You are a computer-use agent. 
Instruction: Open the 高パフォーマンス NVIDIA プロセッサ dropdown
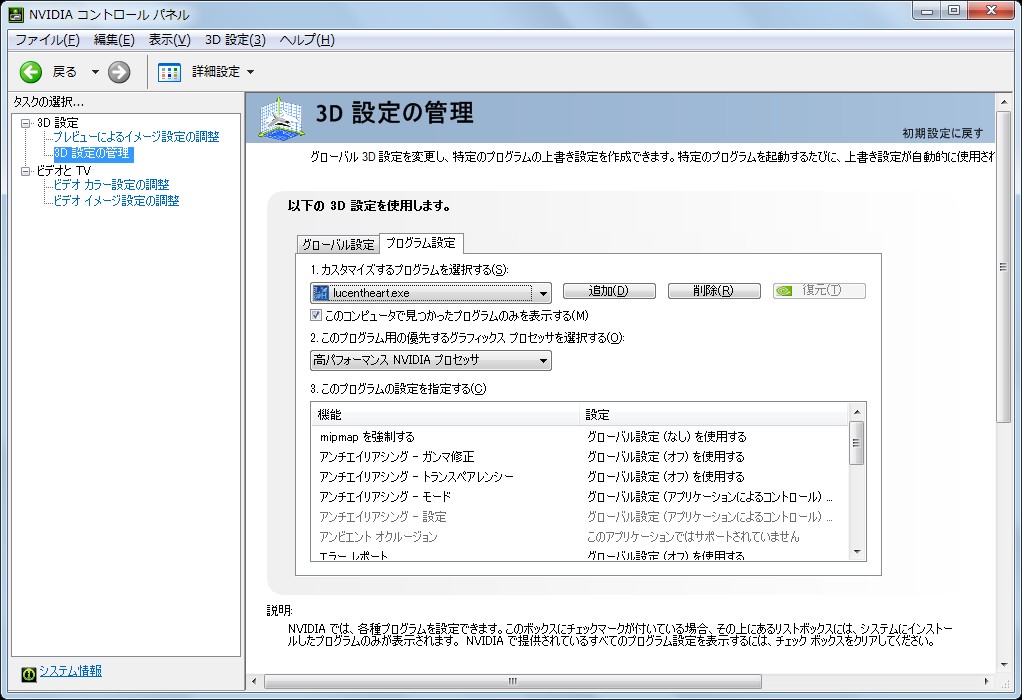(x=543, y=360)
